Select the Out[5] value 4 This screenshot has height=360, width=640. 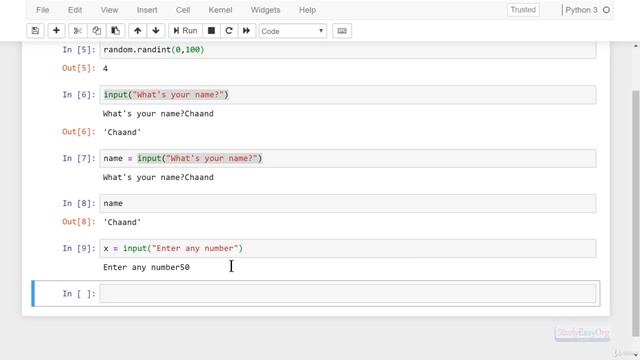pyautogui.click(x=105, y=68)
